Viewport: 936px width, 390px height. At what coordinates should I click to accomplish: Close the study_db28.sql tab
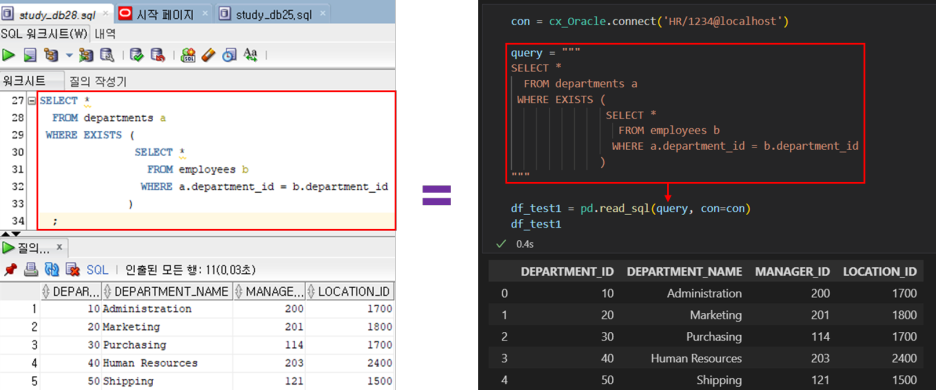click(x=106, y=13)
